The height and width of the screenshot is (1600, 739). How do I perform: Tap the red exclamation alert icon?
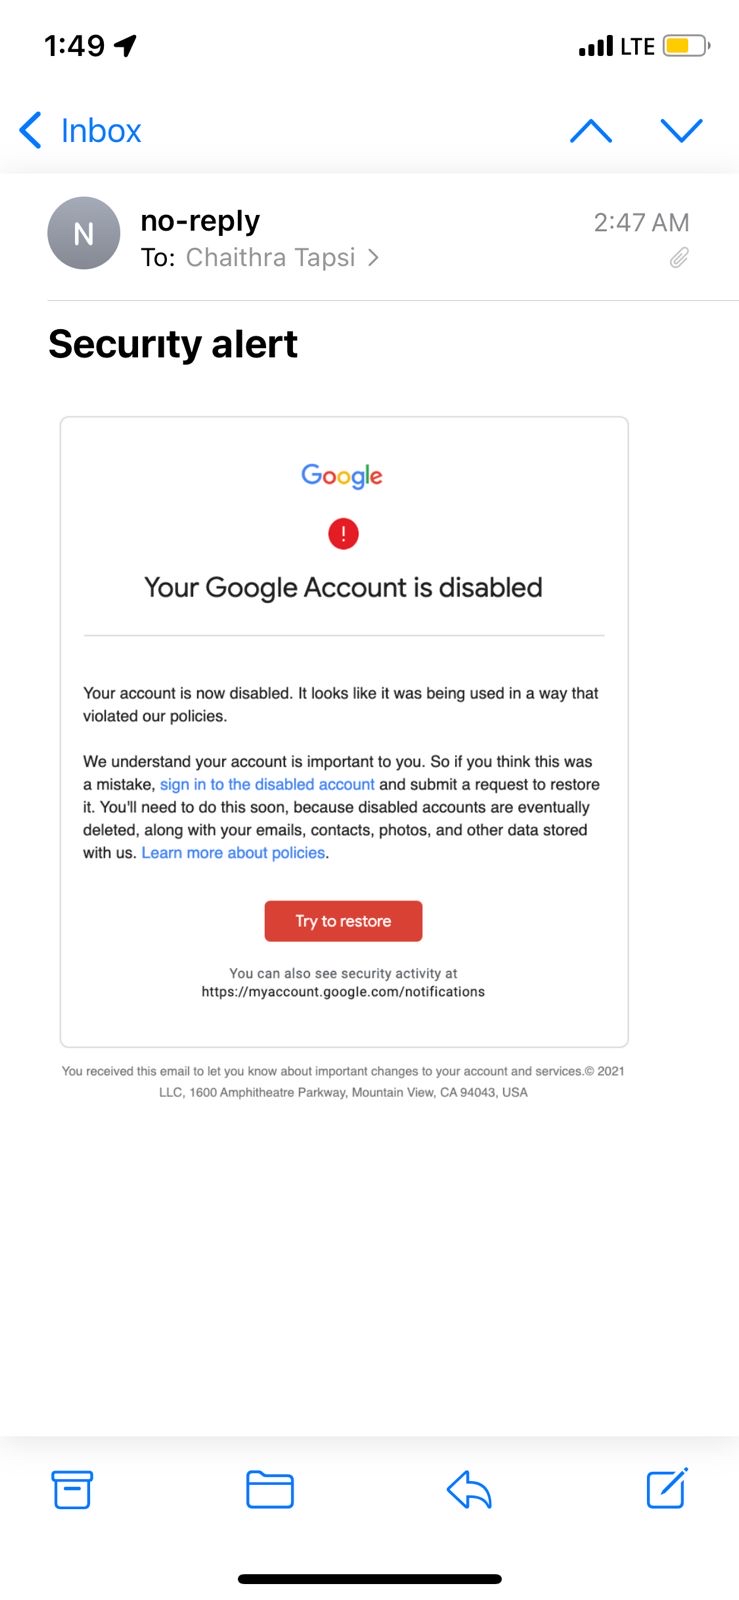[343, 534]
